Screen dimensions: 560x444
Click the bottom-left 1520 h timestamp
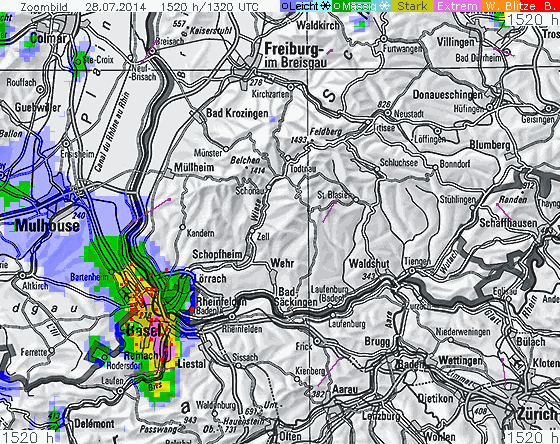28,437
